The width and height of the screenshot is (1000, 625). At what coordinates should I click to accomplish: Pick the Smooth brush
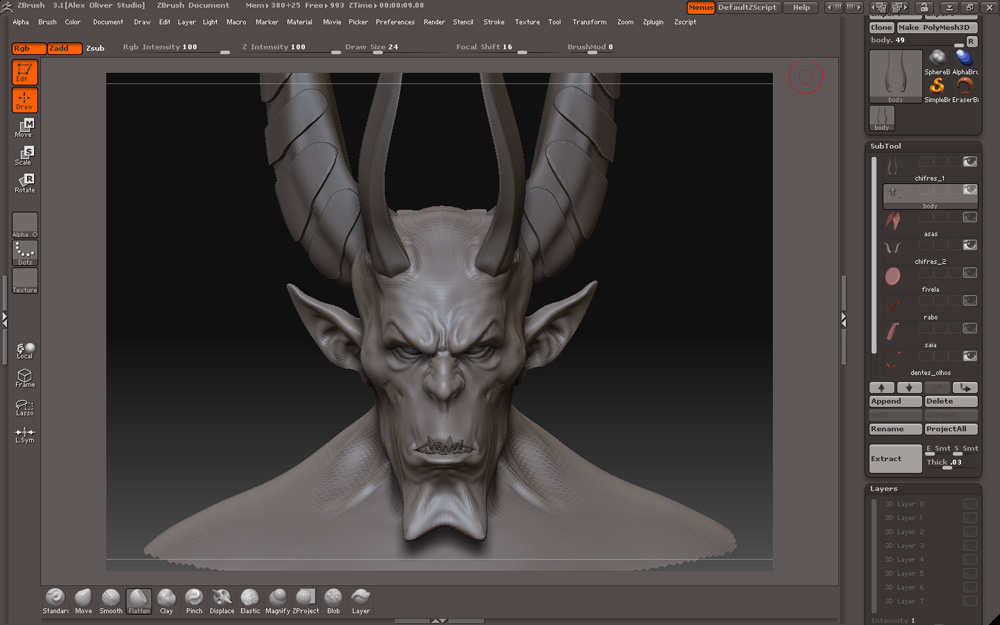pyautogui.click(x=111, y=601)
